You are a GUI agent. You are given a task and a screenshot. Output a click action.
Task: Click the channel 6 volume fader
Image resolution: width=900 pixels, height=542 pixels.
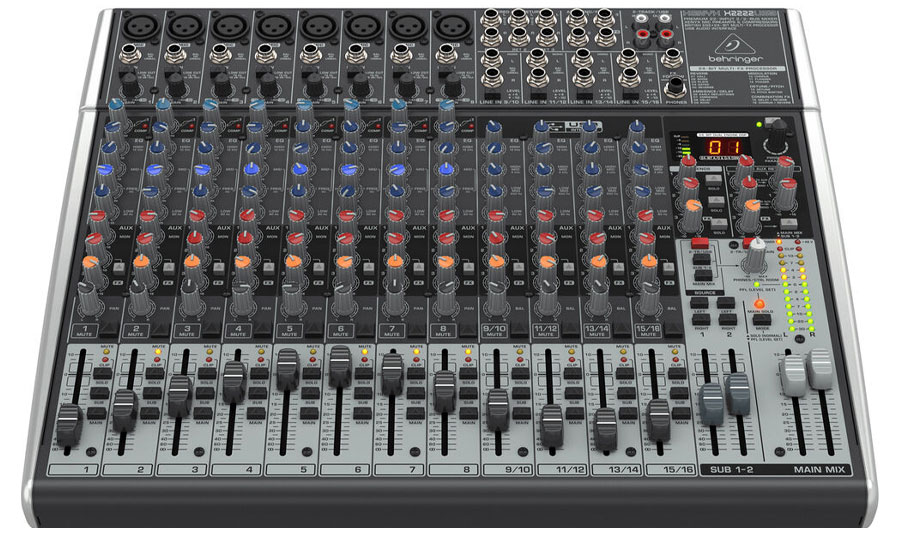340,366
